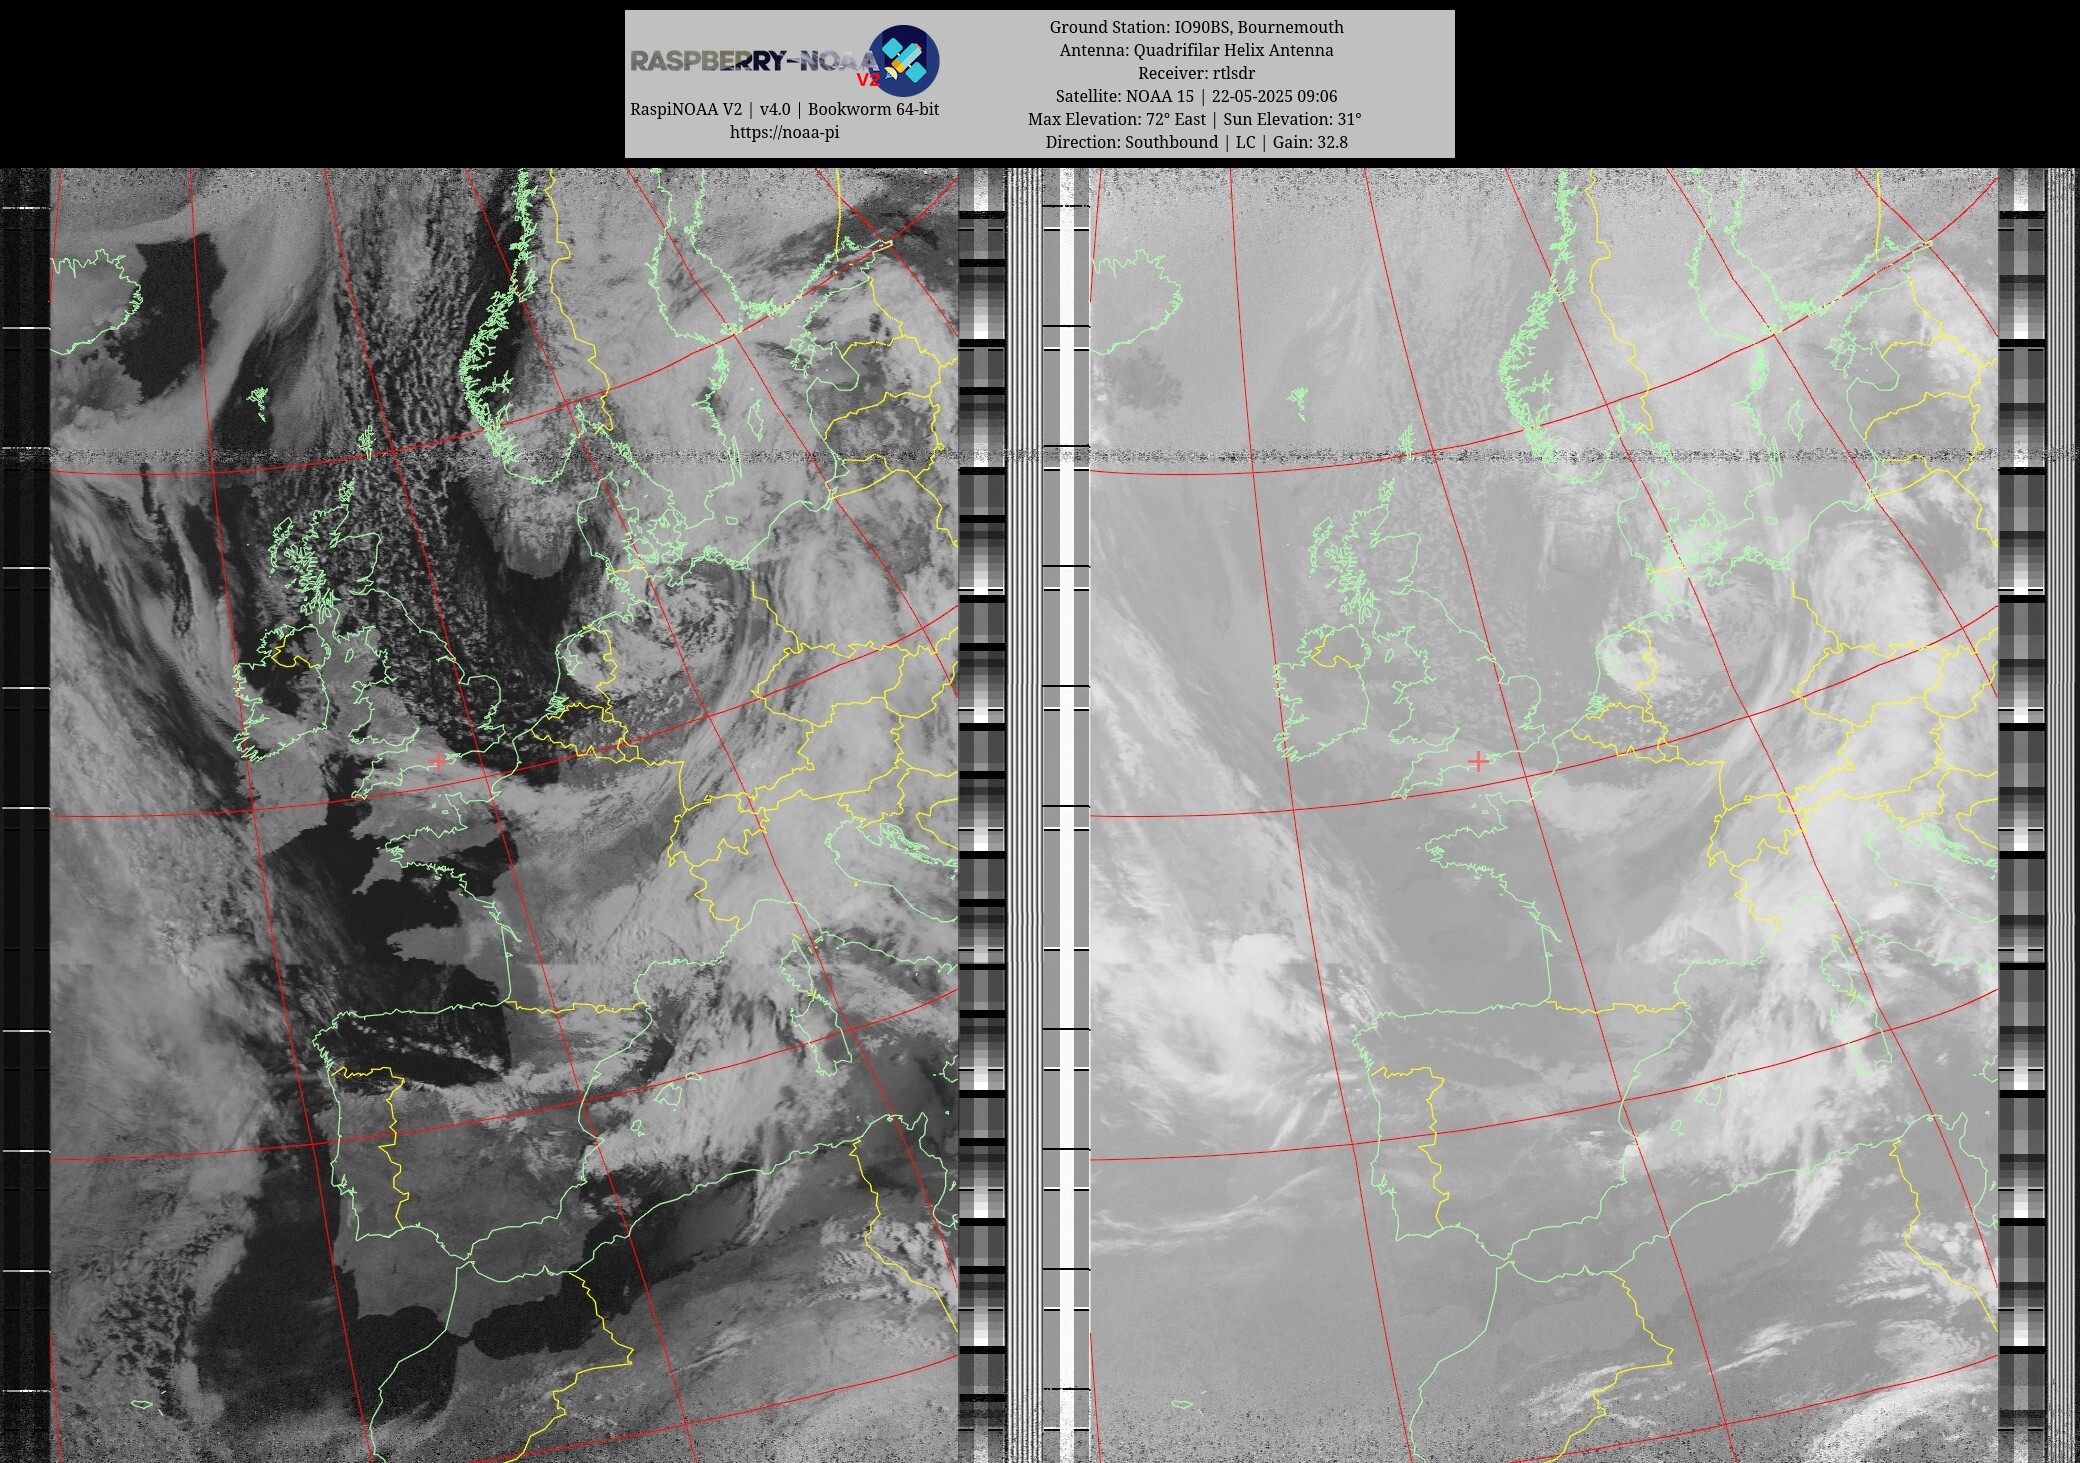Click 'Receiver: rtlsdr' text
Screen dimensions: 2080x1463
point(1196,73)
